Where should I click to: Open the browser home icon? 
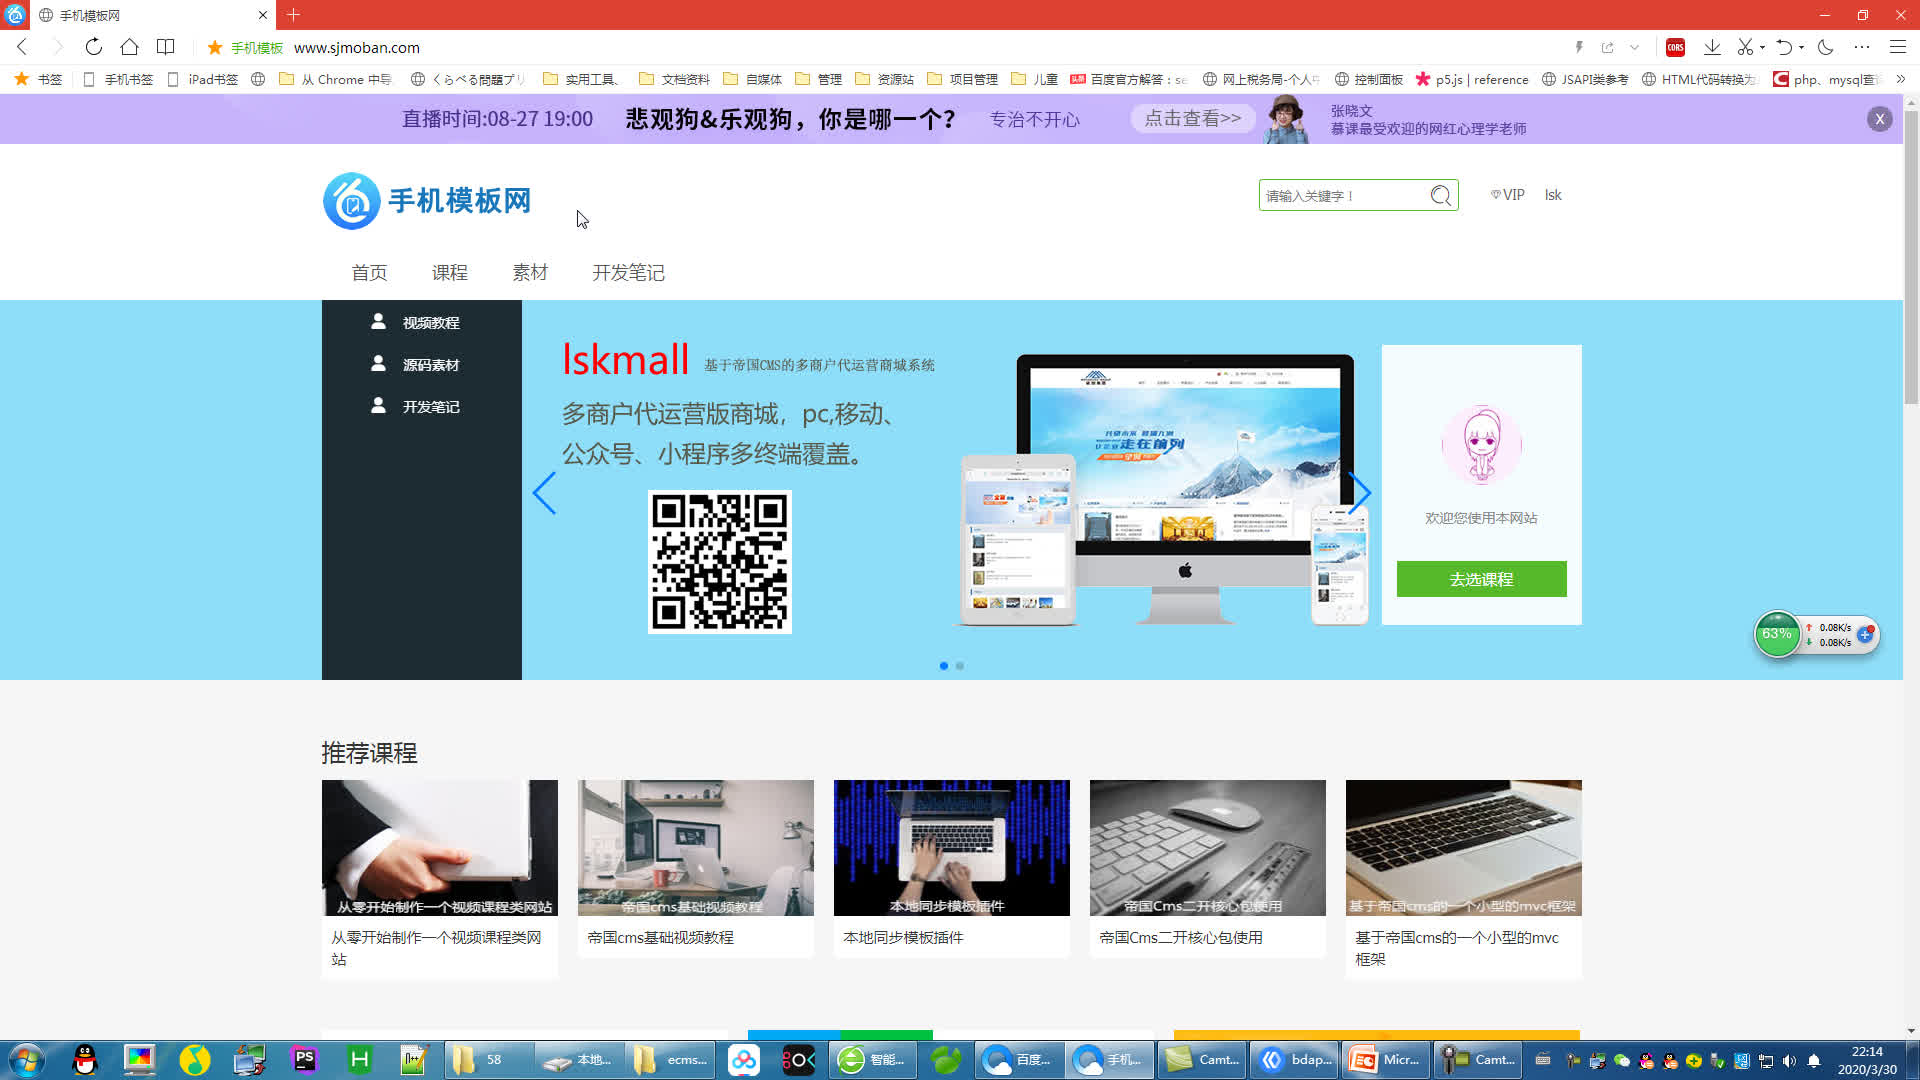point(129,47)
